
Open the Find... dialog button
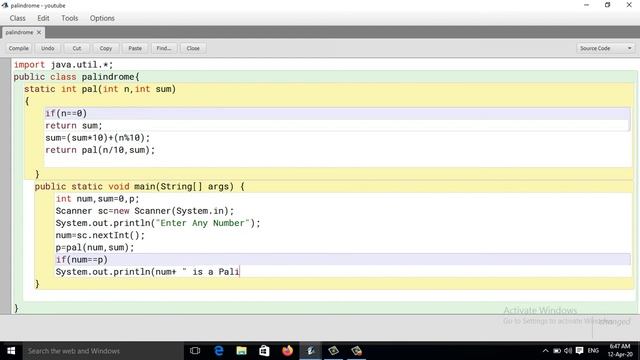[164, 48]
